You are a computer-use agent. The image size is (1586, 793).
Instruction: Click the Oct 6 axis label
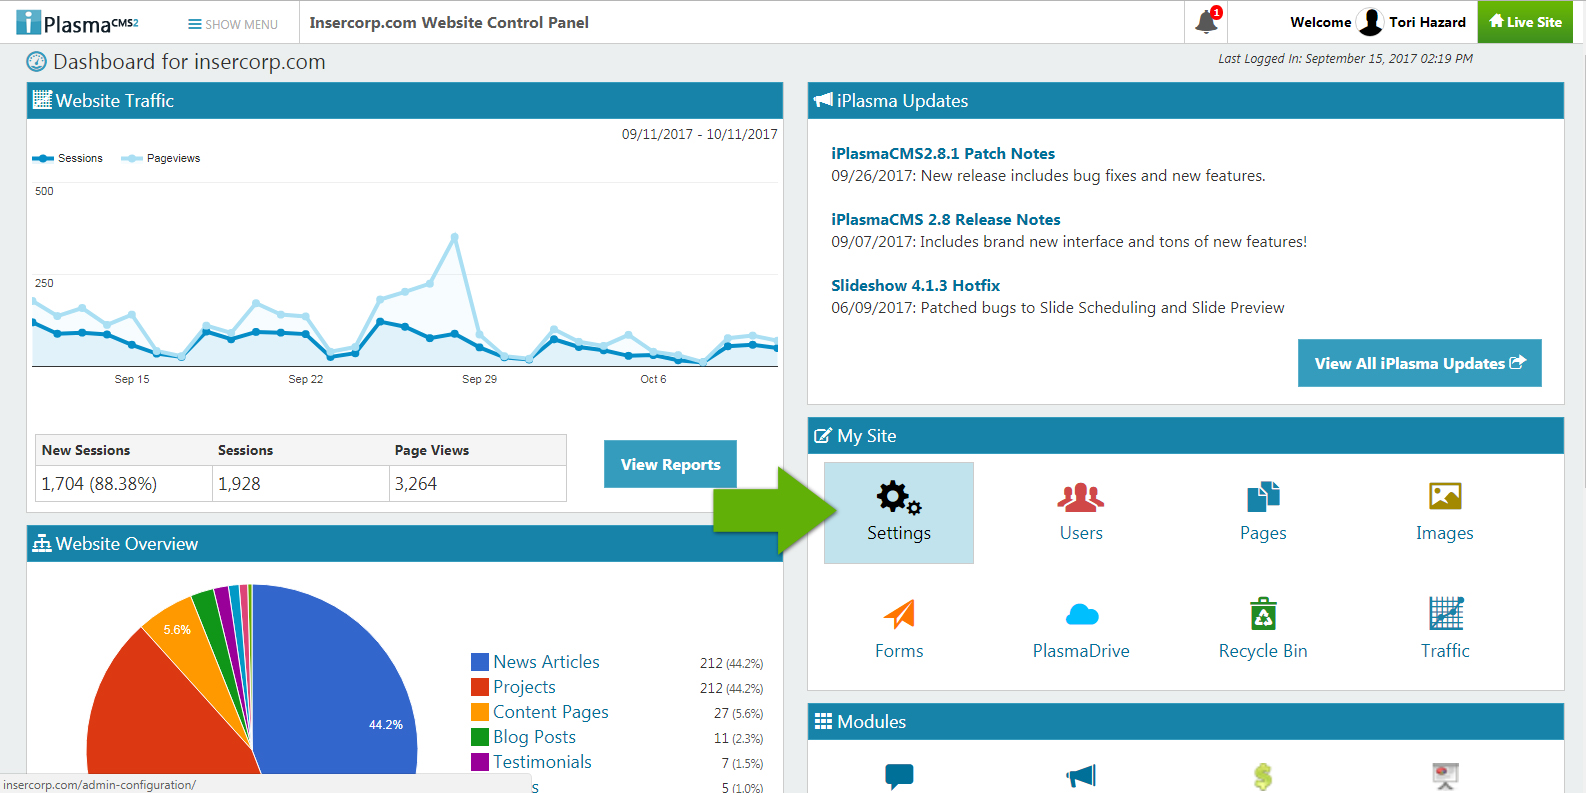click(x=653, y=379)
